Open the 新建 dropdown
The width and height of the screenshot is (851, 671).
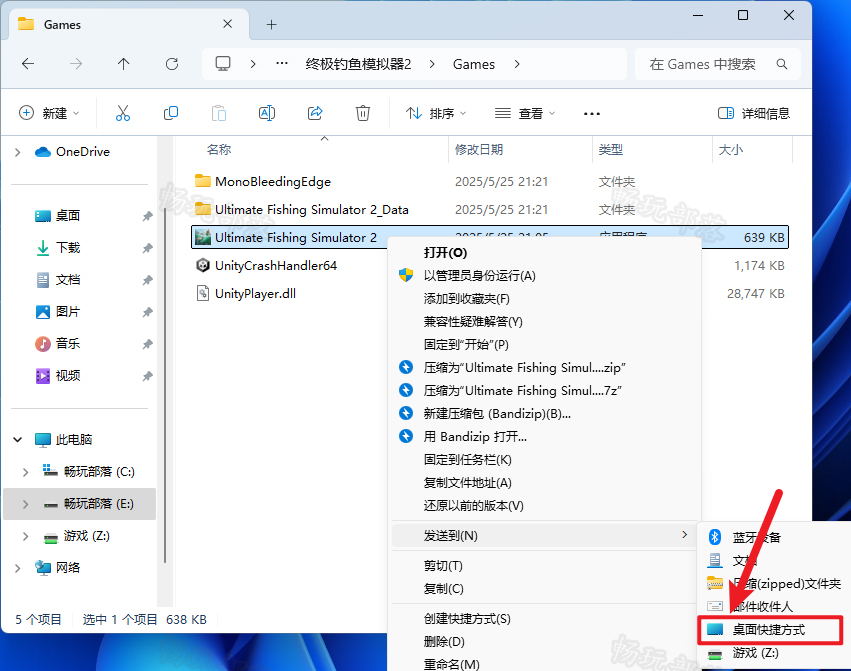(x=49, y=113)
